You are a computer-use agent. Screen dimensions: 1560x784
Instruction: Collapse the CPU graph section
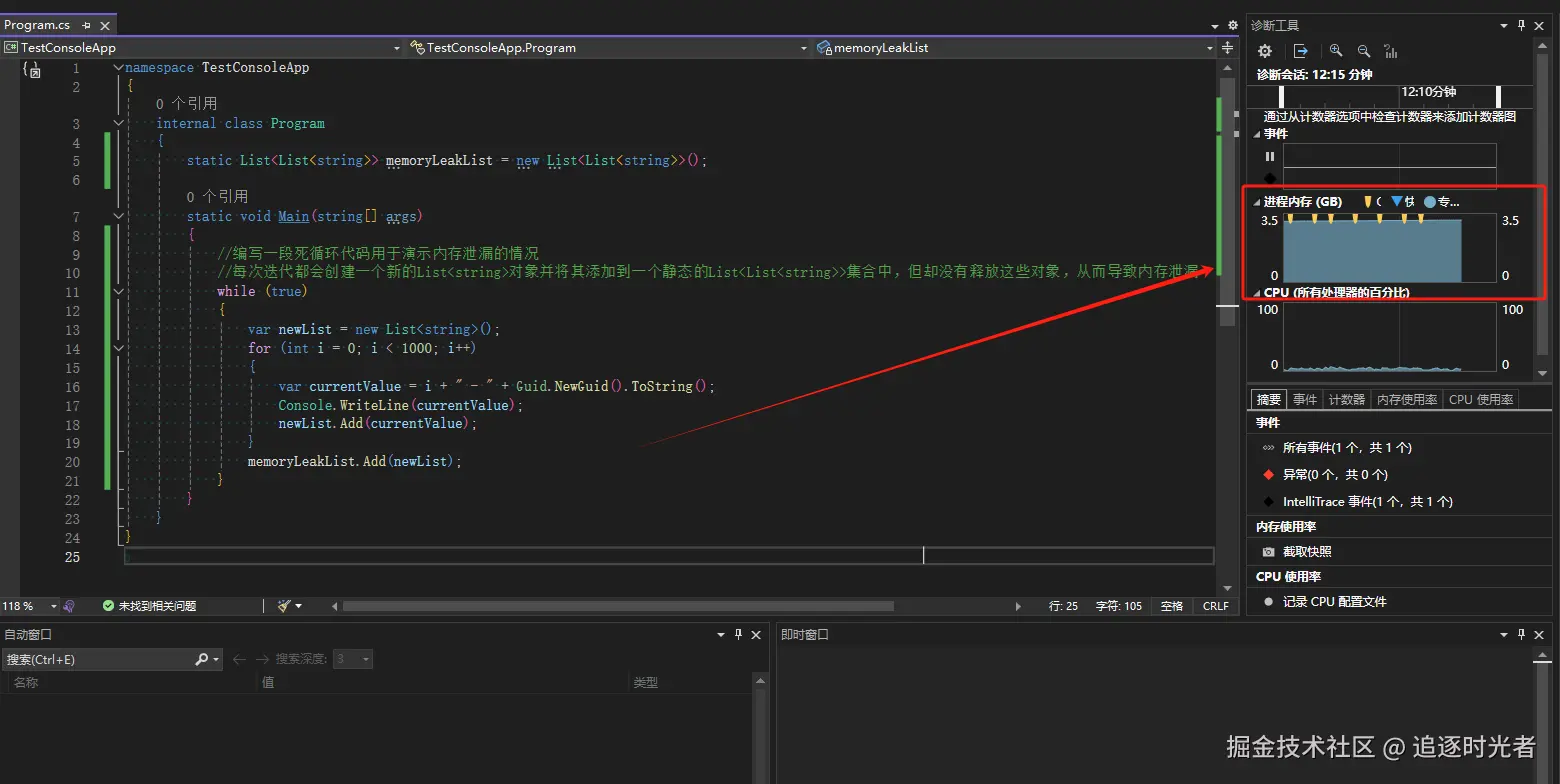(1258, 293)
